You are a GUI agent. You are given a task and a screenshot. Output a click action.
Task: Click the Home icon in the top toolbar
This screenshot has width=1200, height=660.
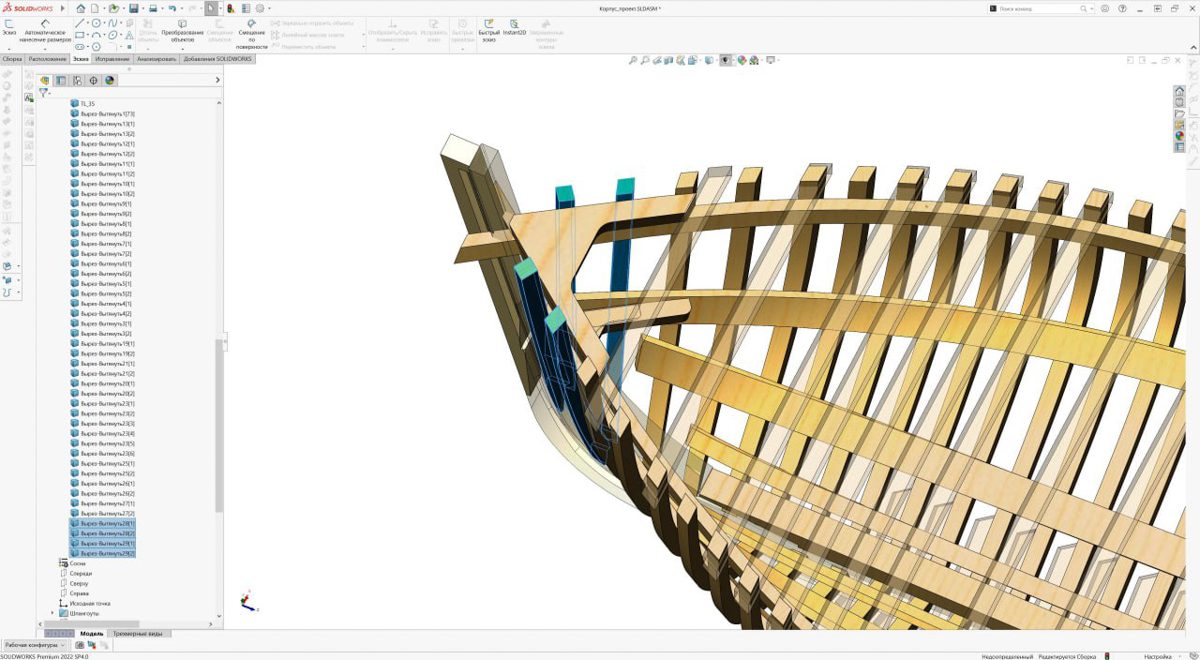[80, 8]
